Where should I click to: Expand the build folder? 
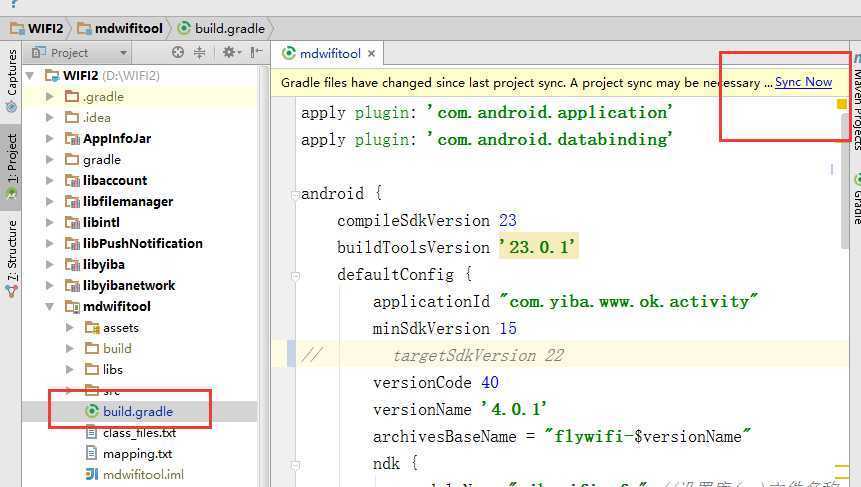pos(70,349)
